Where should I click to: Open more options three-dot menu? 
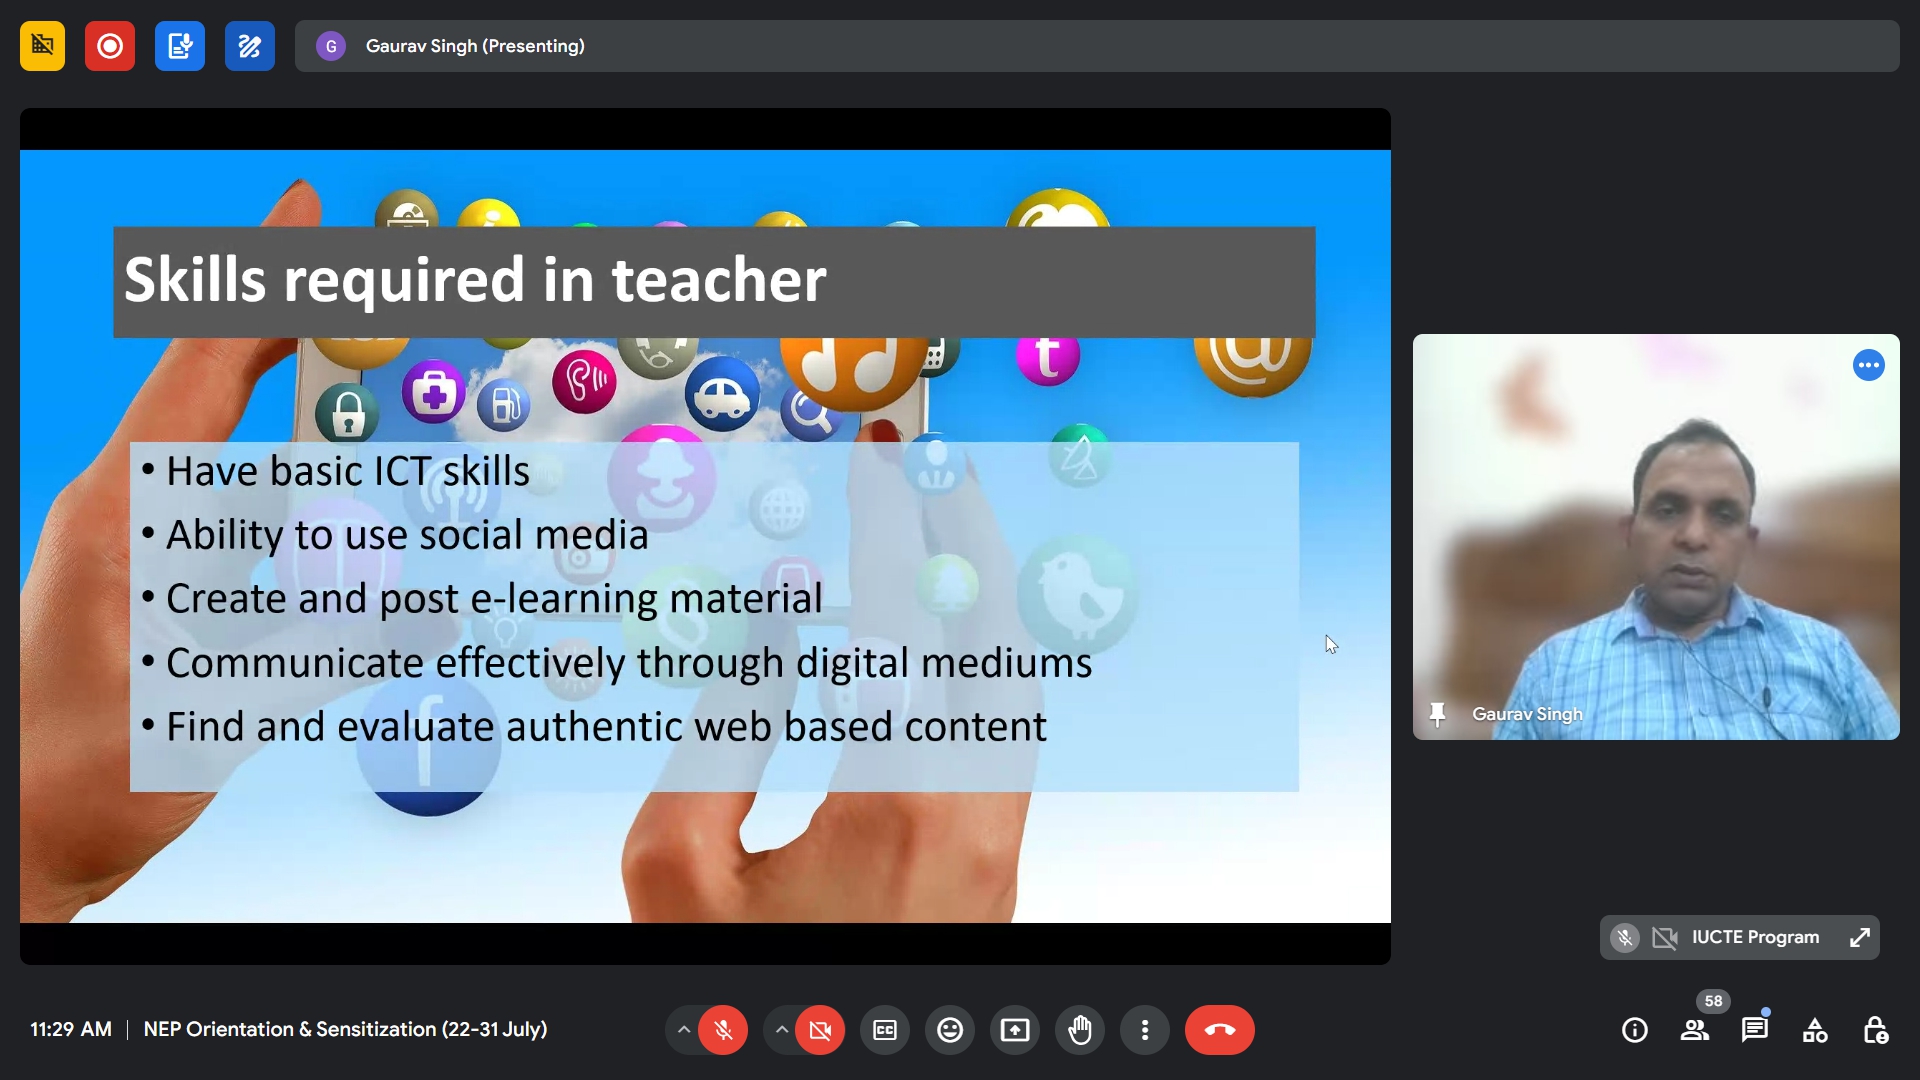[x=1145, y=1030]
